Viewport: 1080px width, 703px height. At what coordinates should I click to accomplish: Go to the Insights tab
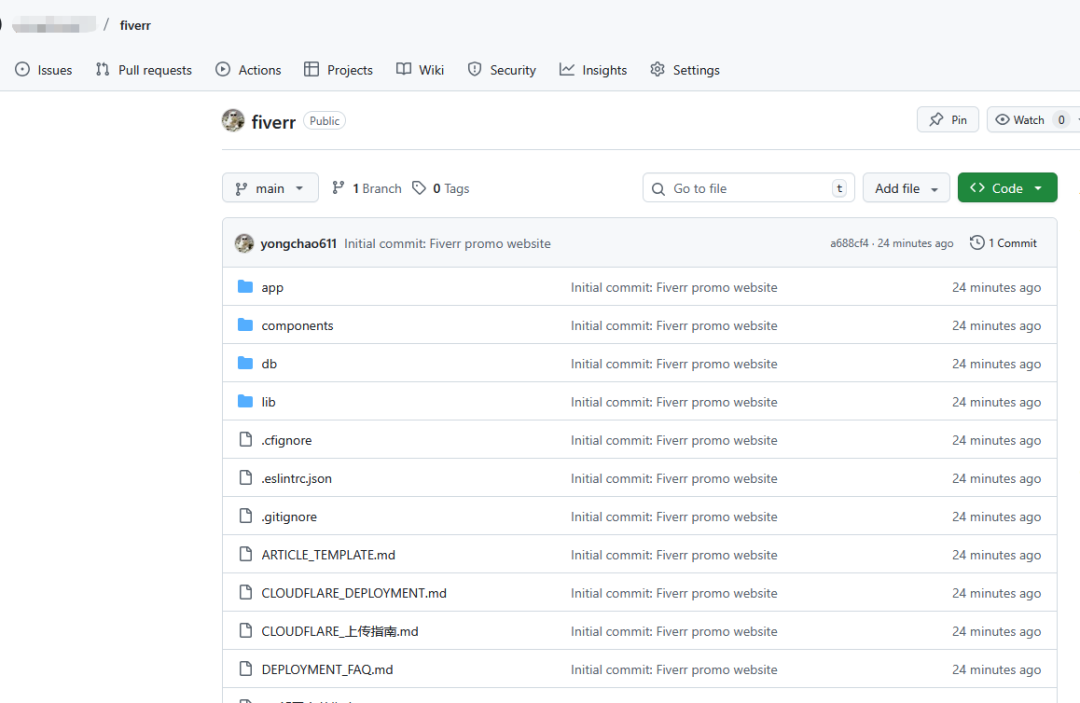point(593,70)
